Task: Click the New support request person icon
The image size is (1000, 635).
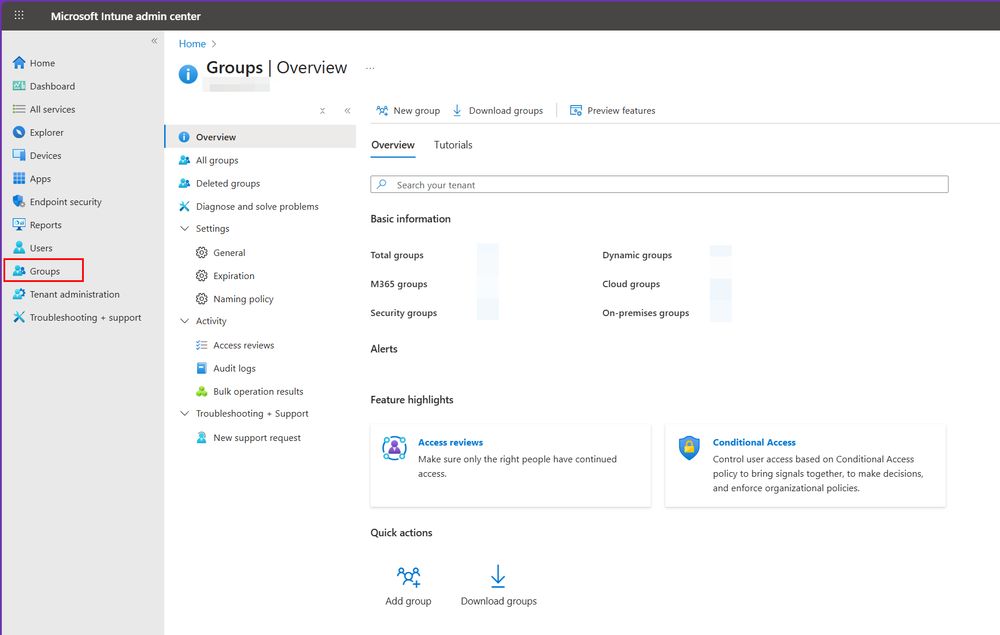Action: click(202, 437)
